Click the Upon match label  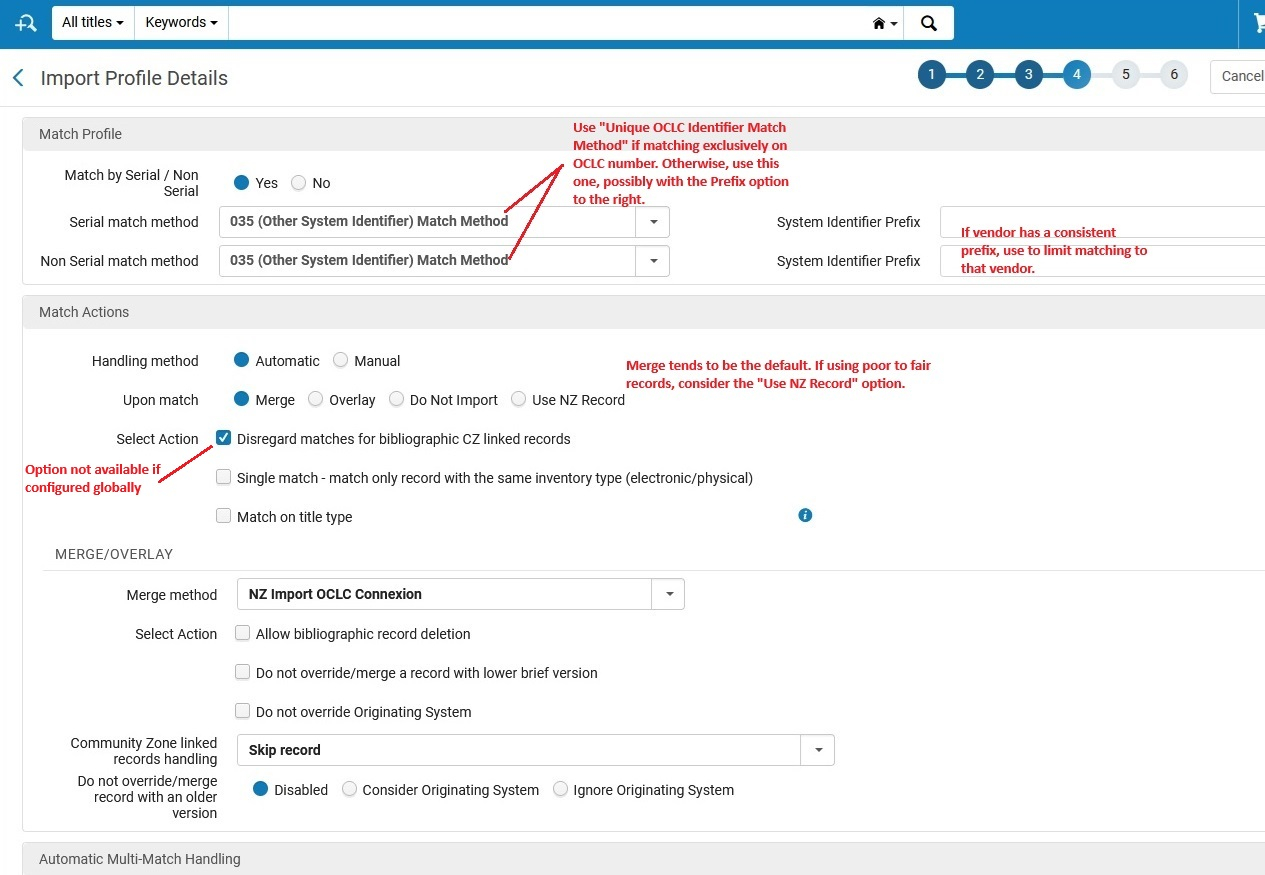tap(160, 400)
